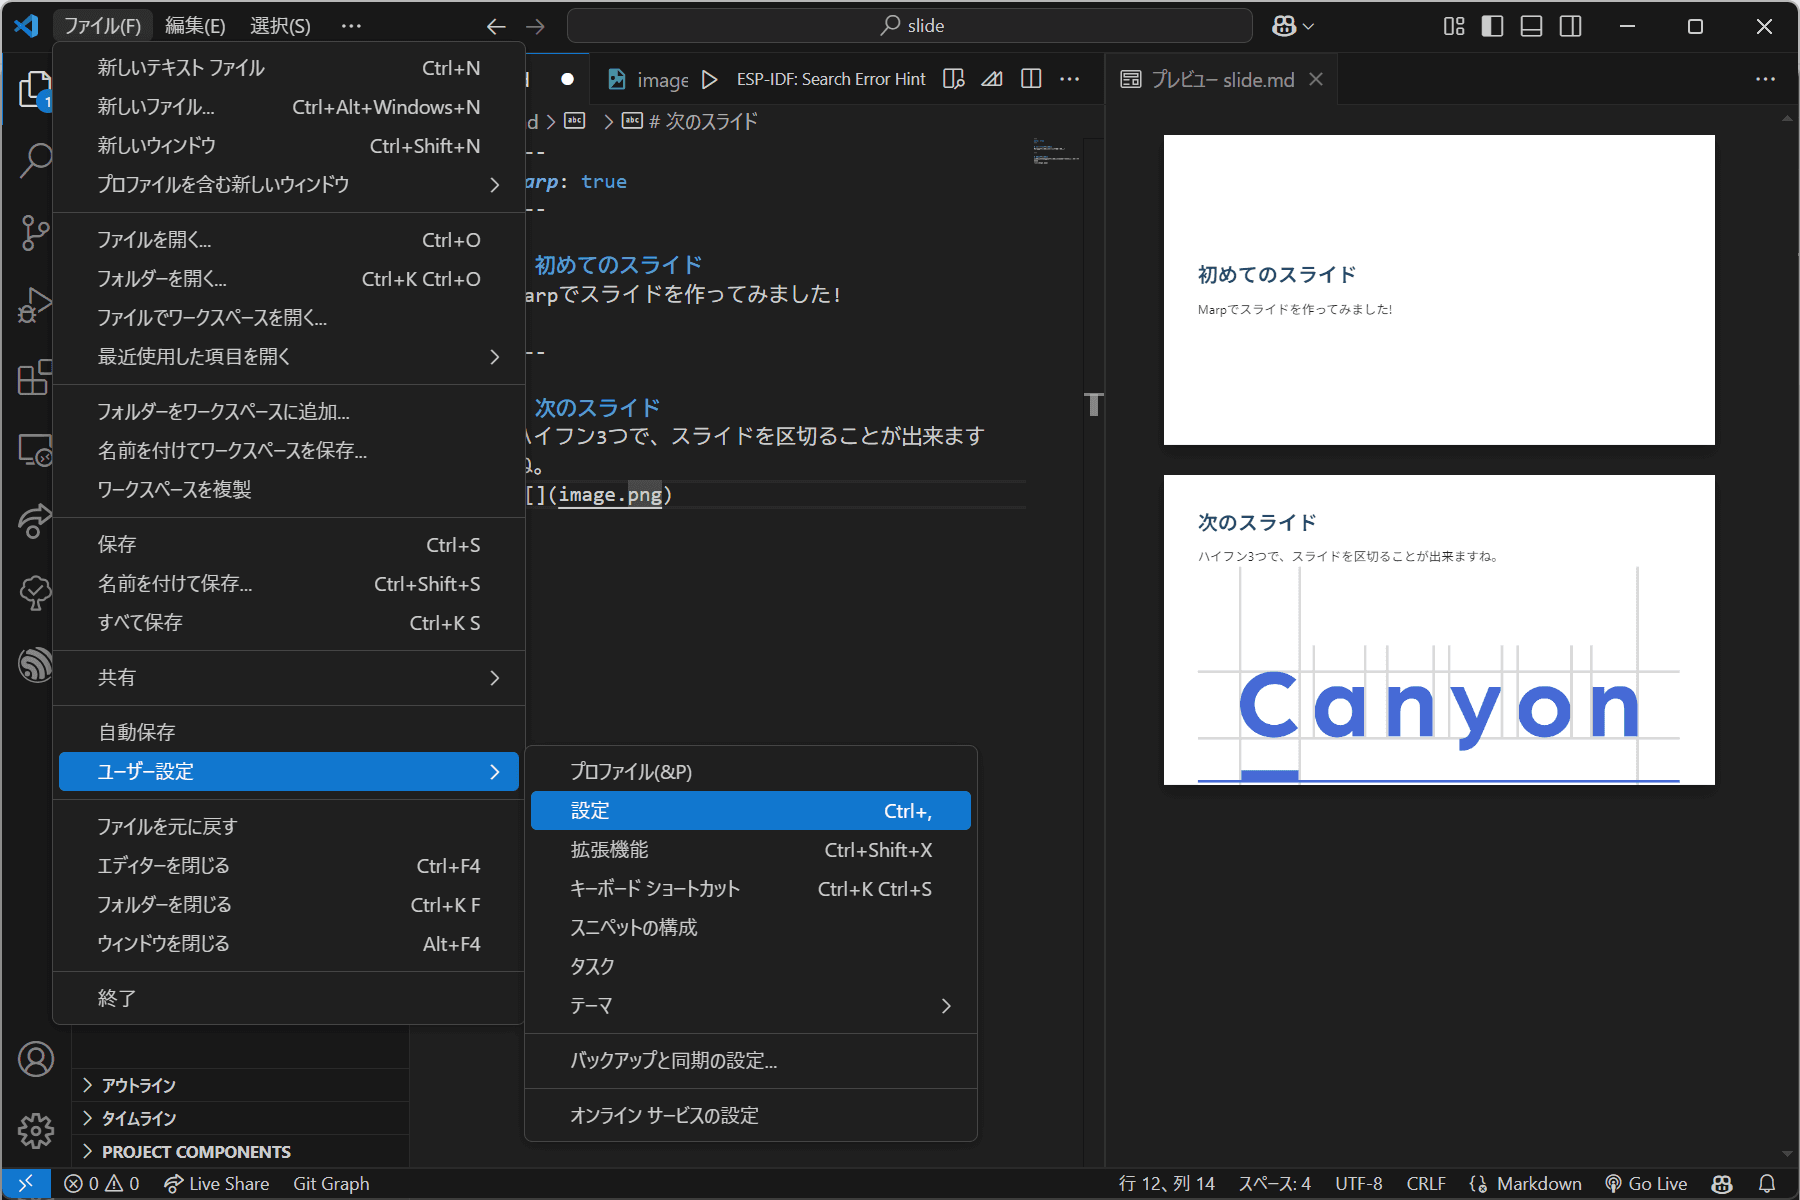This screenshot has height=1200, width=1800.
Task: Toggle the bottom panel visibility
Action: pos(1531,26)
